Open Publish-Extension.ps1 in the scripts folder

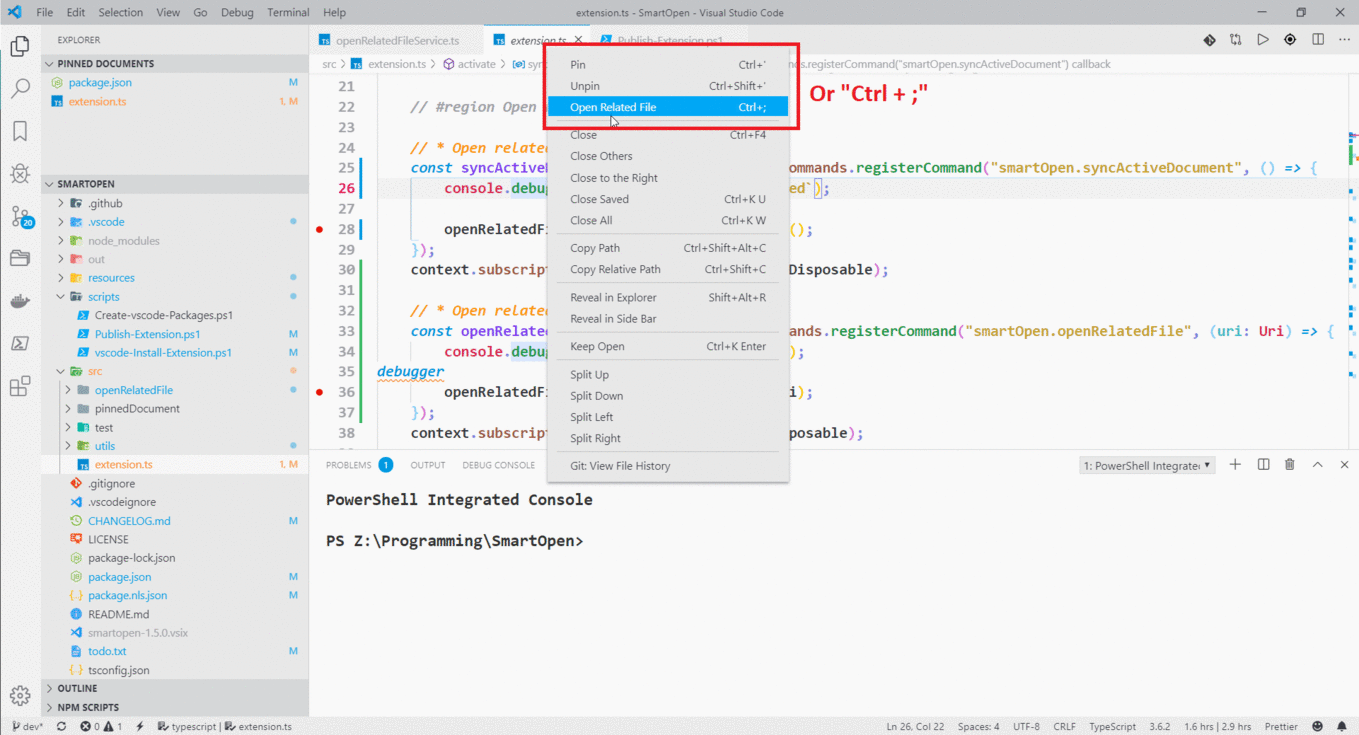(175, 334)
